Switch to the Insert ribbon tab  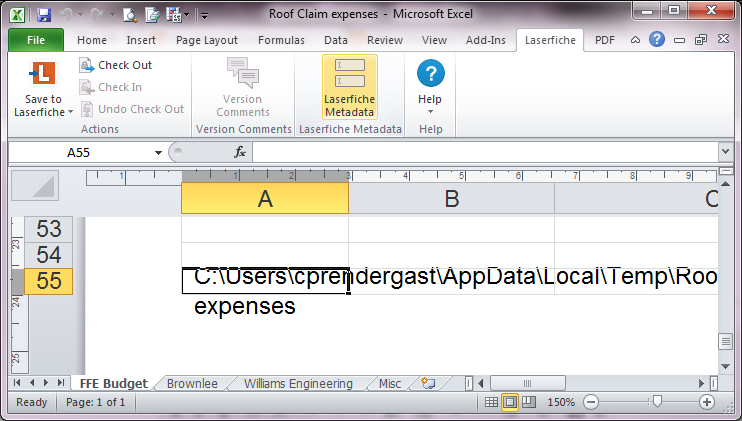(141, 40)
